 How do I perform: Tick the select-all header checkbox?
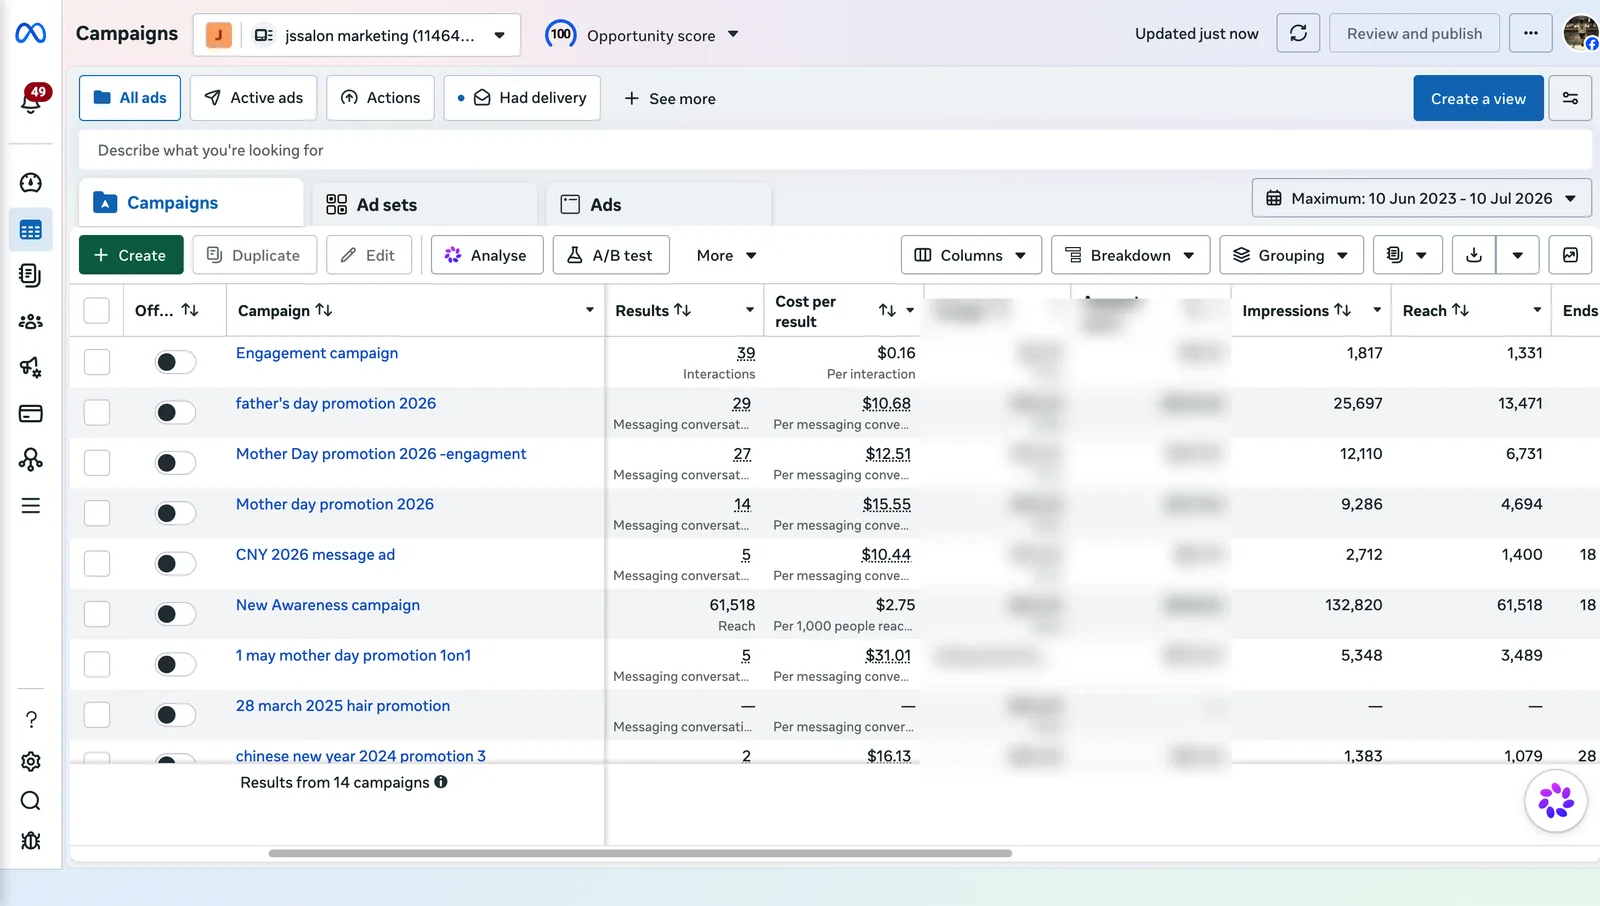tap(97, 310)
